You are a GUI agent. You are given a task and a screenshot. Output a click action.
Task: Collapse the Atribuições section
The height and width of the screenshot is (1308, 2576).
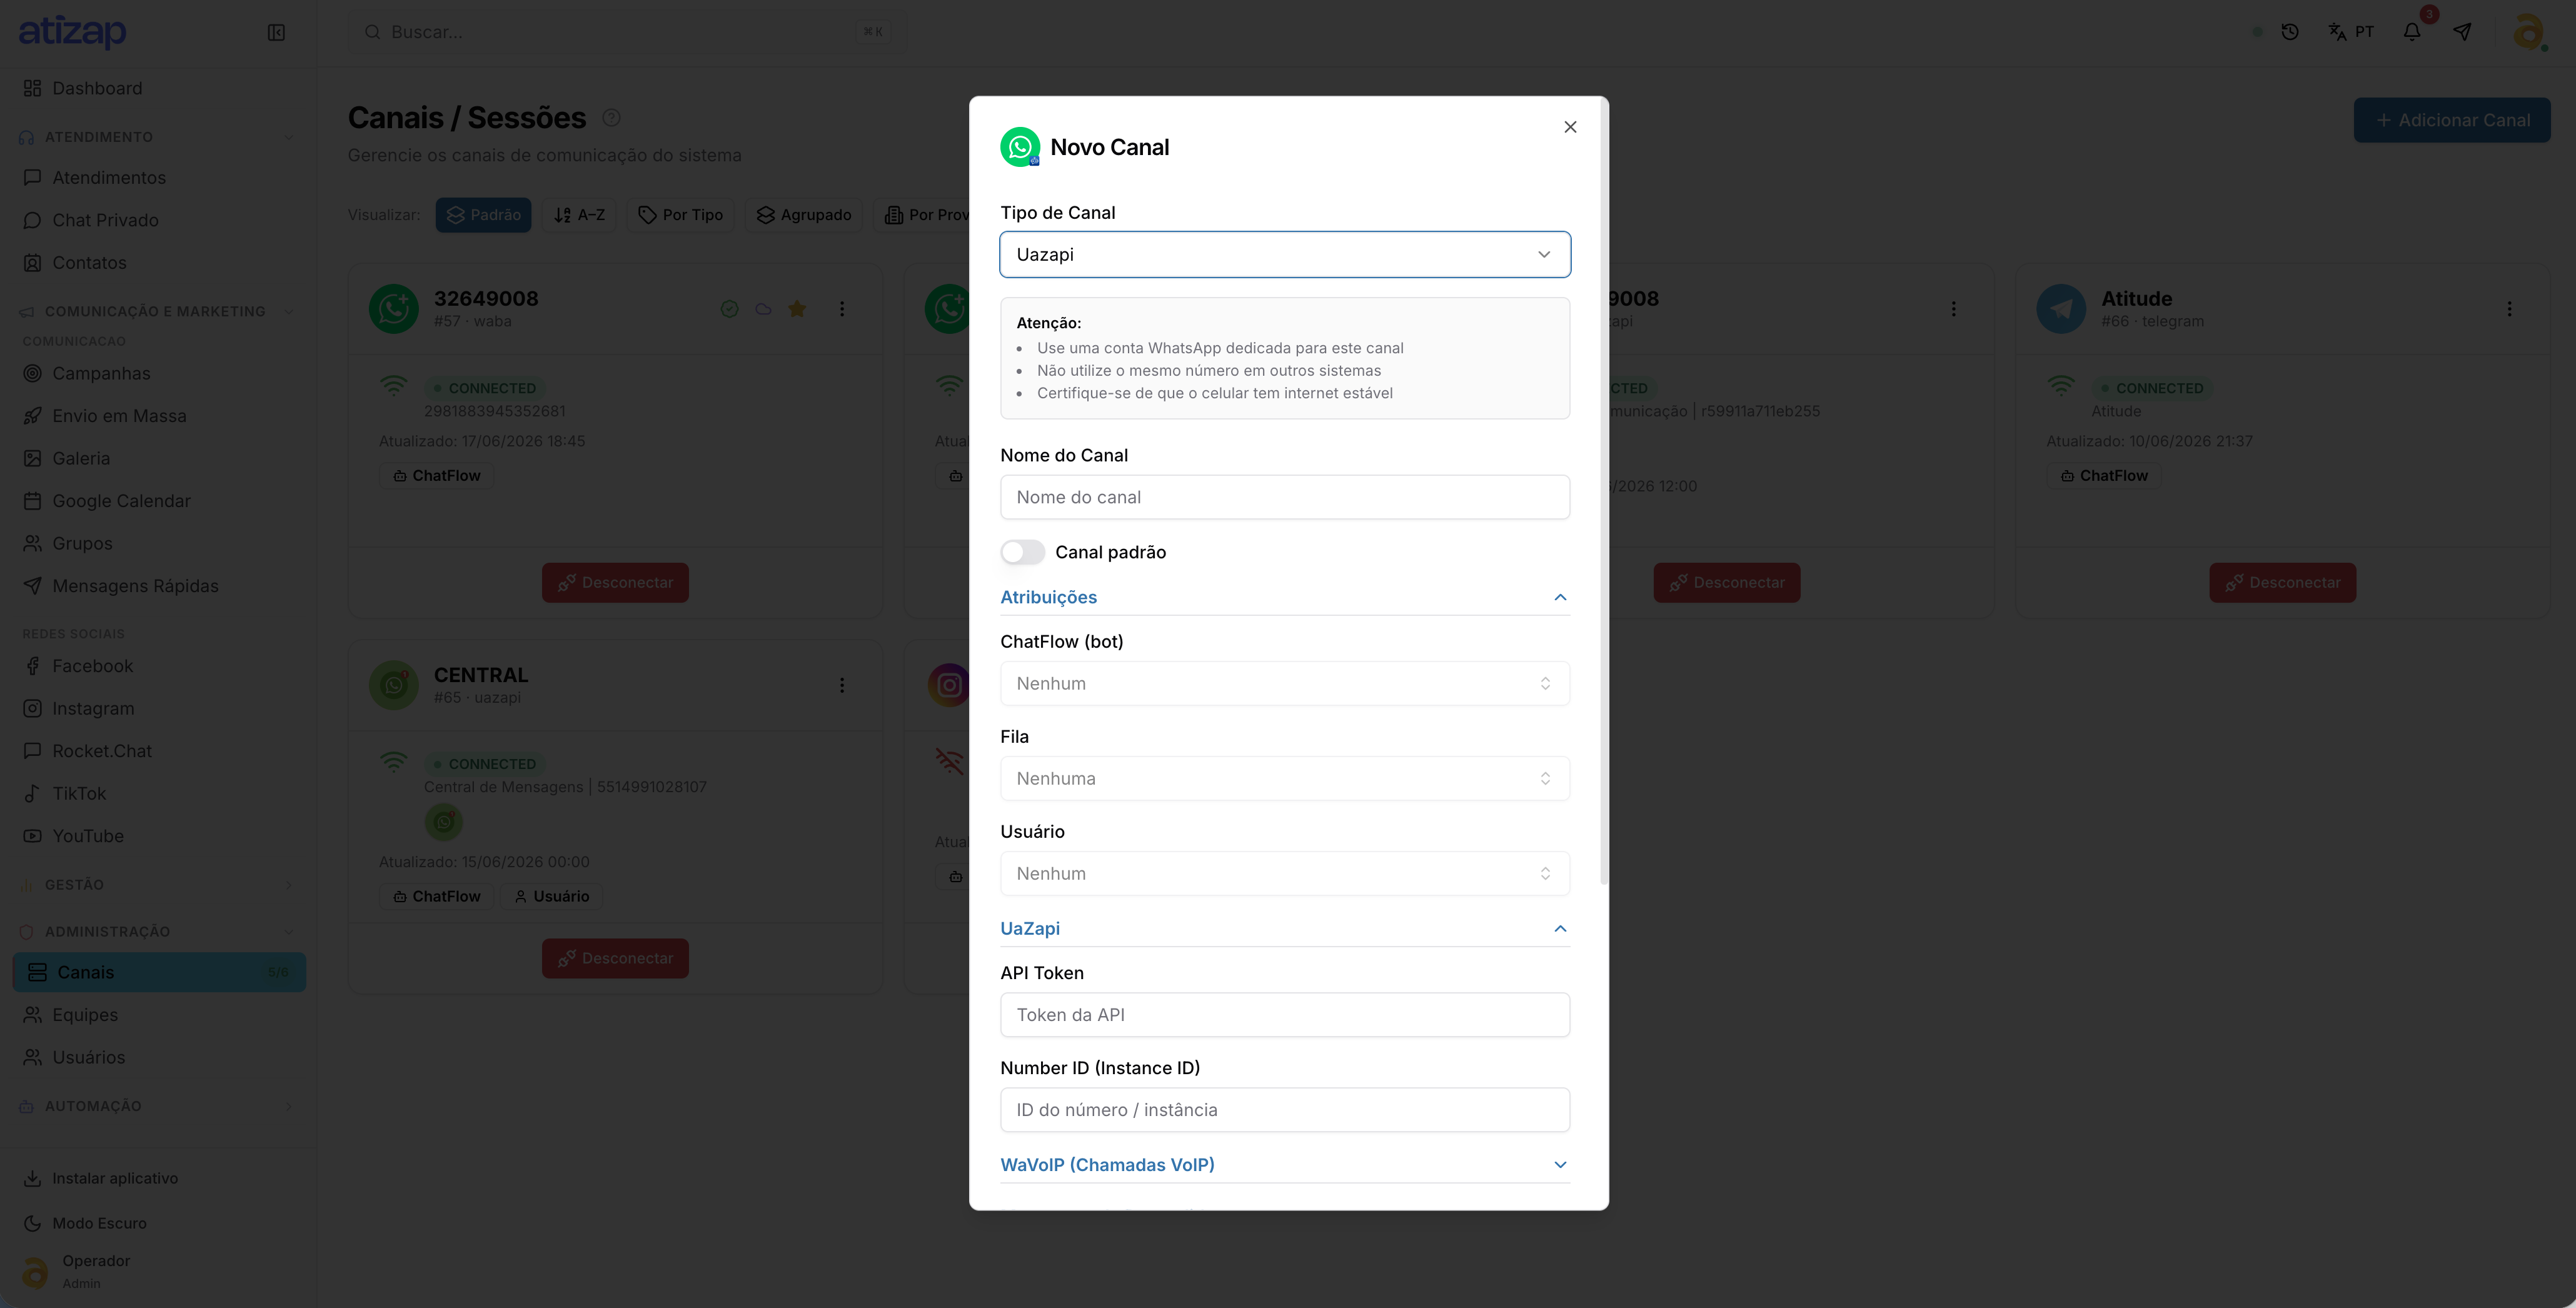(1285, 597)
